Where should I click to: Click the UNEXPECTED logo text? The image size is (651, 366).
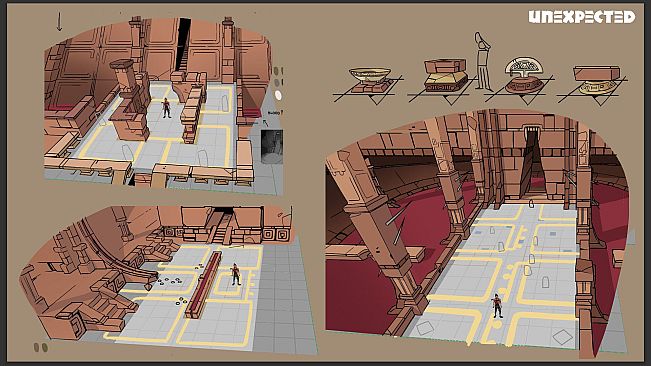tap(582, 17)
